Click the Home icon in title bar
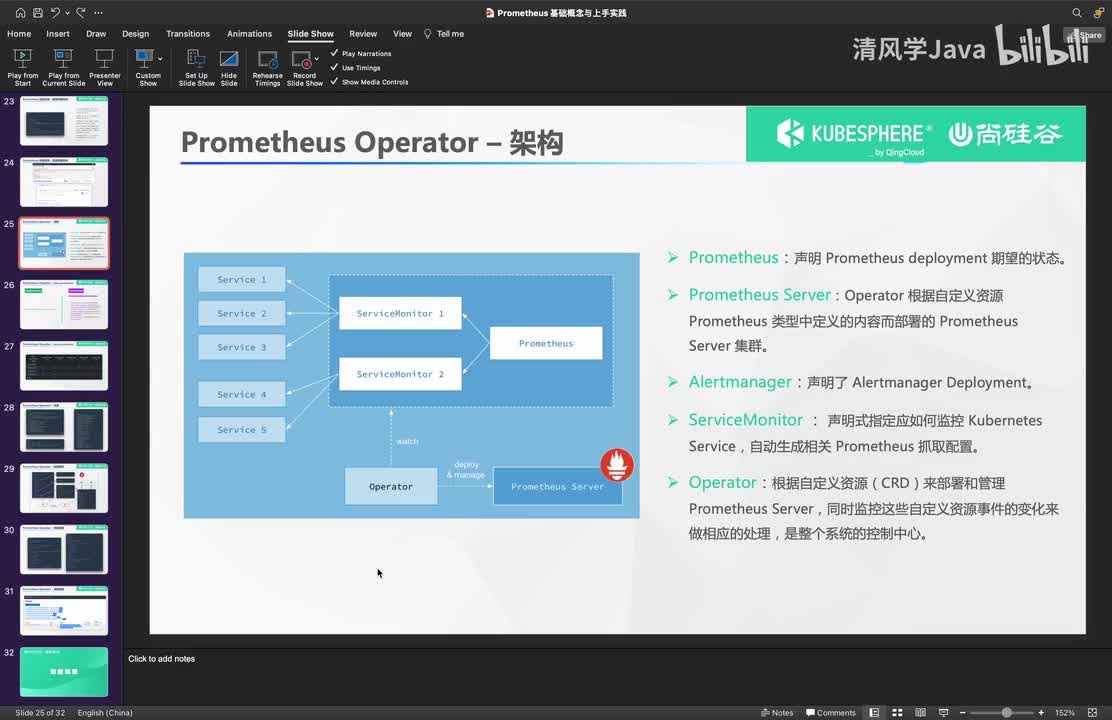 20,13
